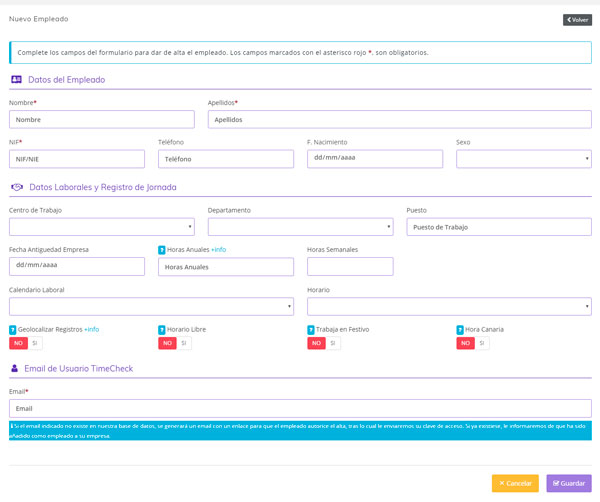This screenshot has width=600, height=502.
Task: Open the Horario dropdown
Action: [x=449, y=306]
